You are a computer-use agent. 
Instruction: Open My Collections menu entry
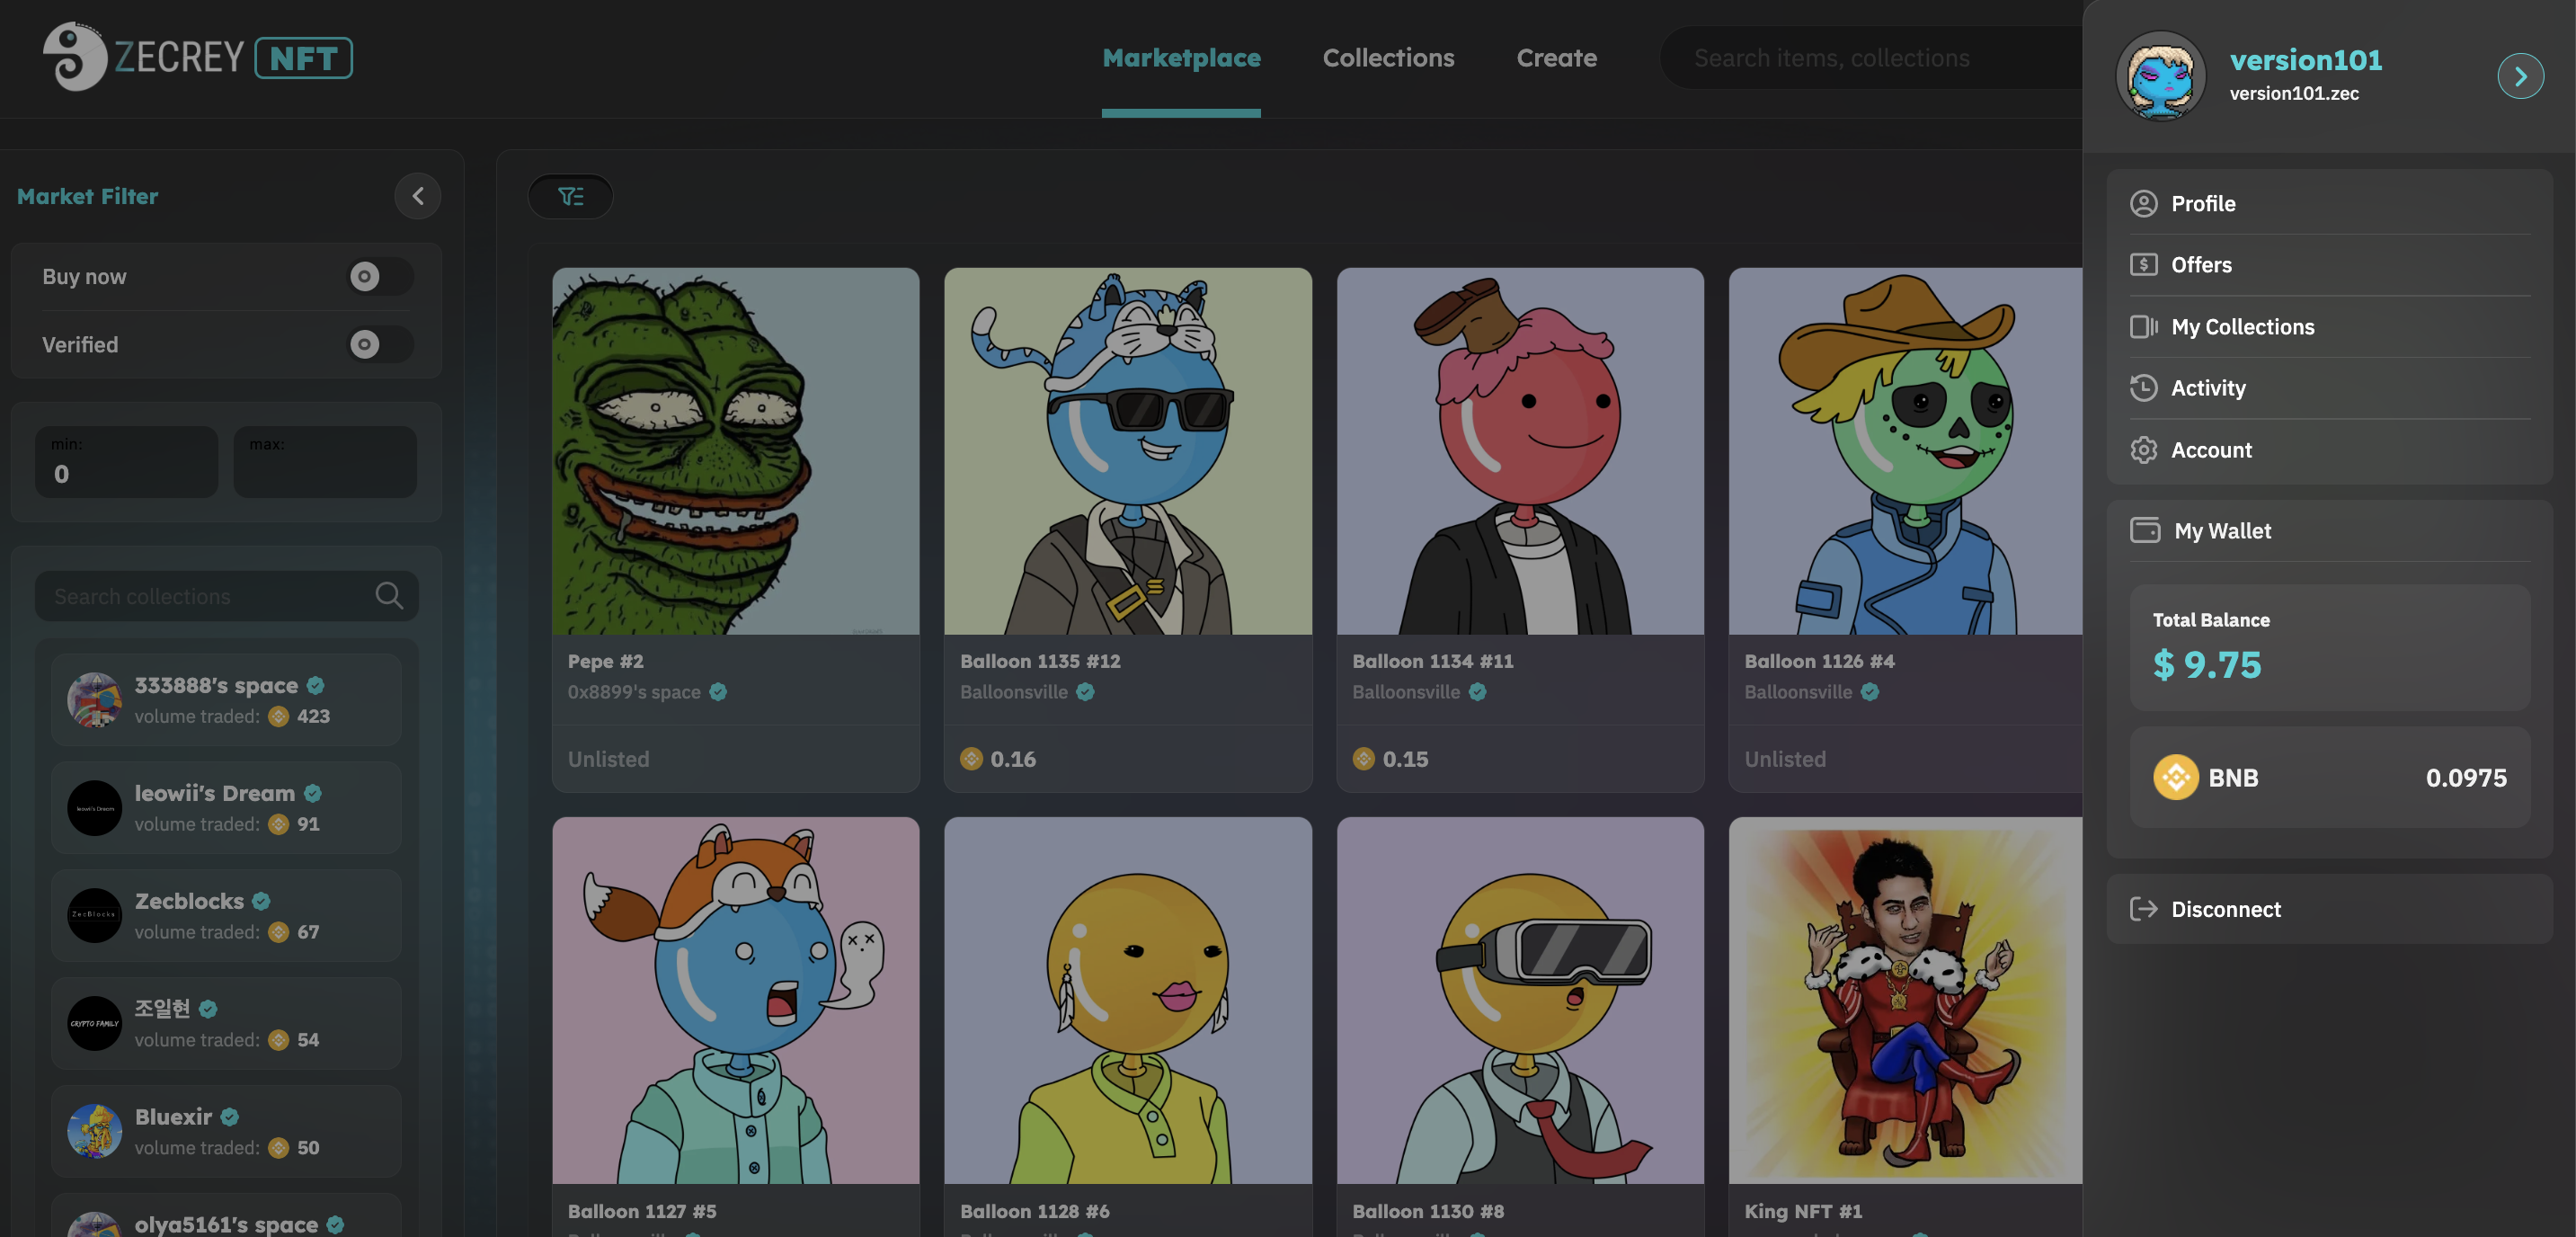2242,327
